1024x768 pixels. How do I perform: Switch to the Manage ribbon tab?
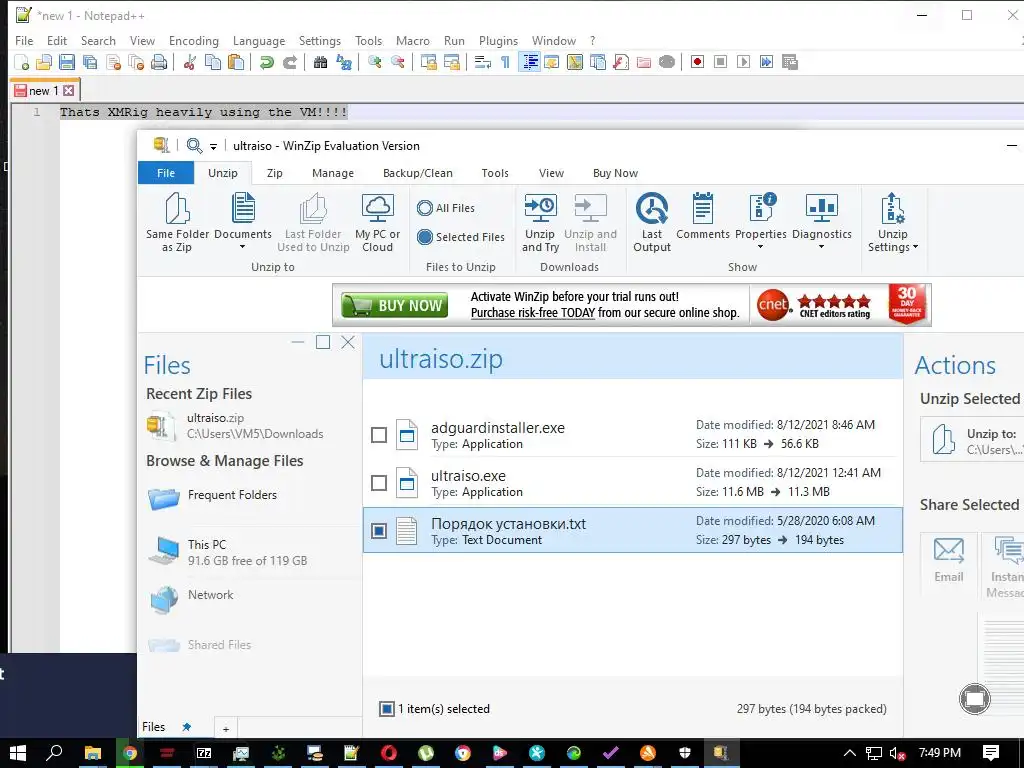332,173
